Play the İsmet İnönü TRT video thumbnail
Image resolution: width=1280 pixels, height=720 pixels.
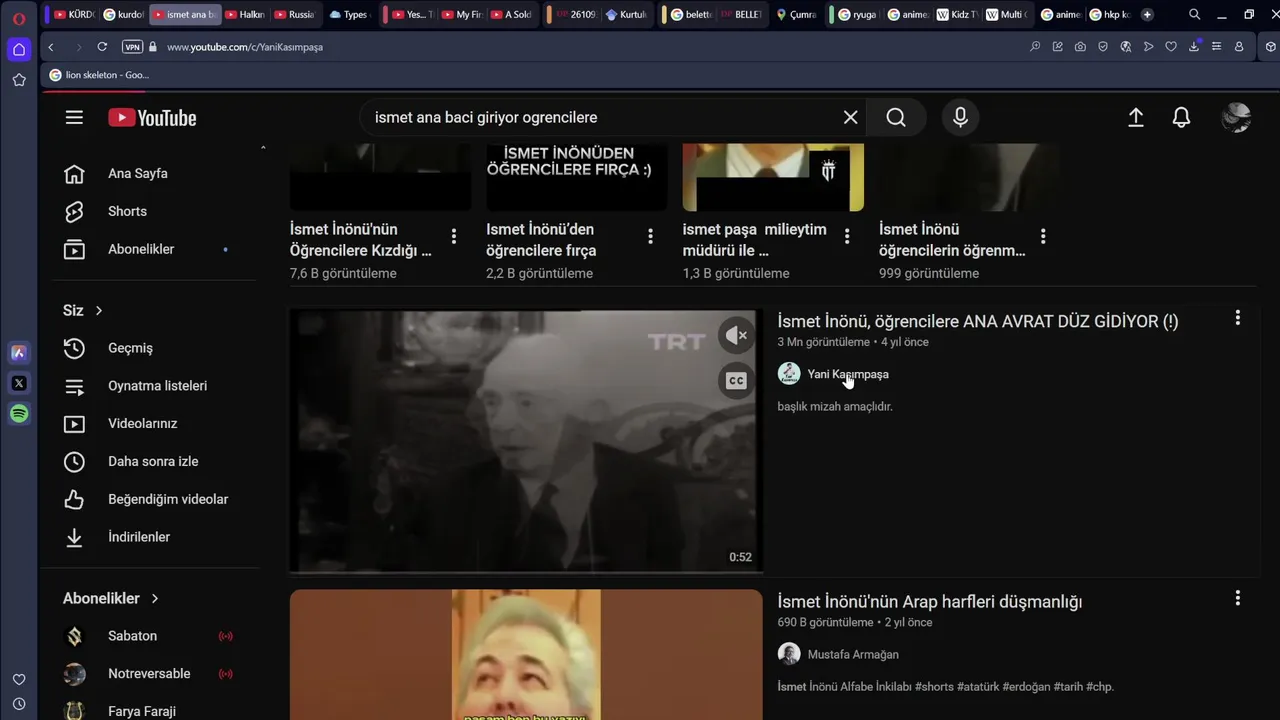[x=526, y=441]
